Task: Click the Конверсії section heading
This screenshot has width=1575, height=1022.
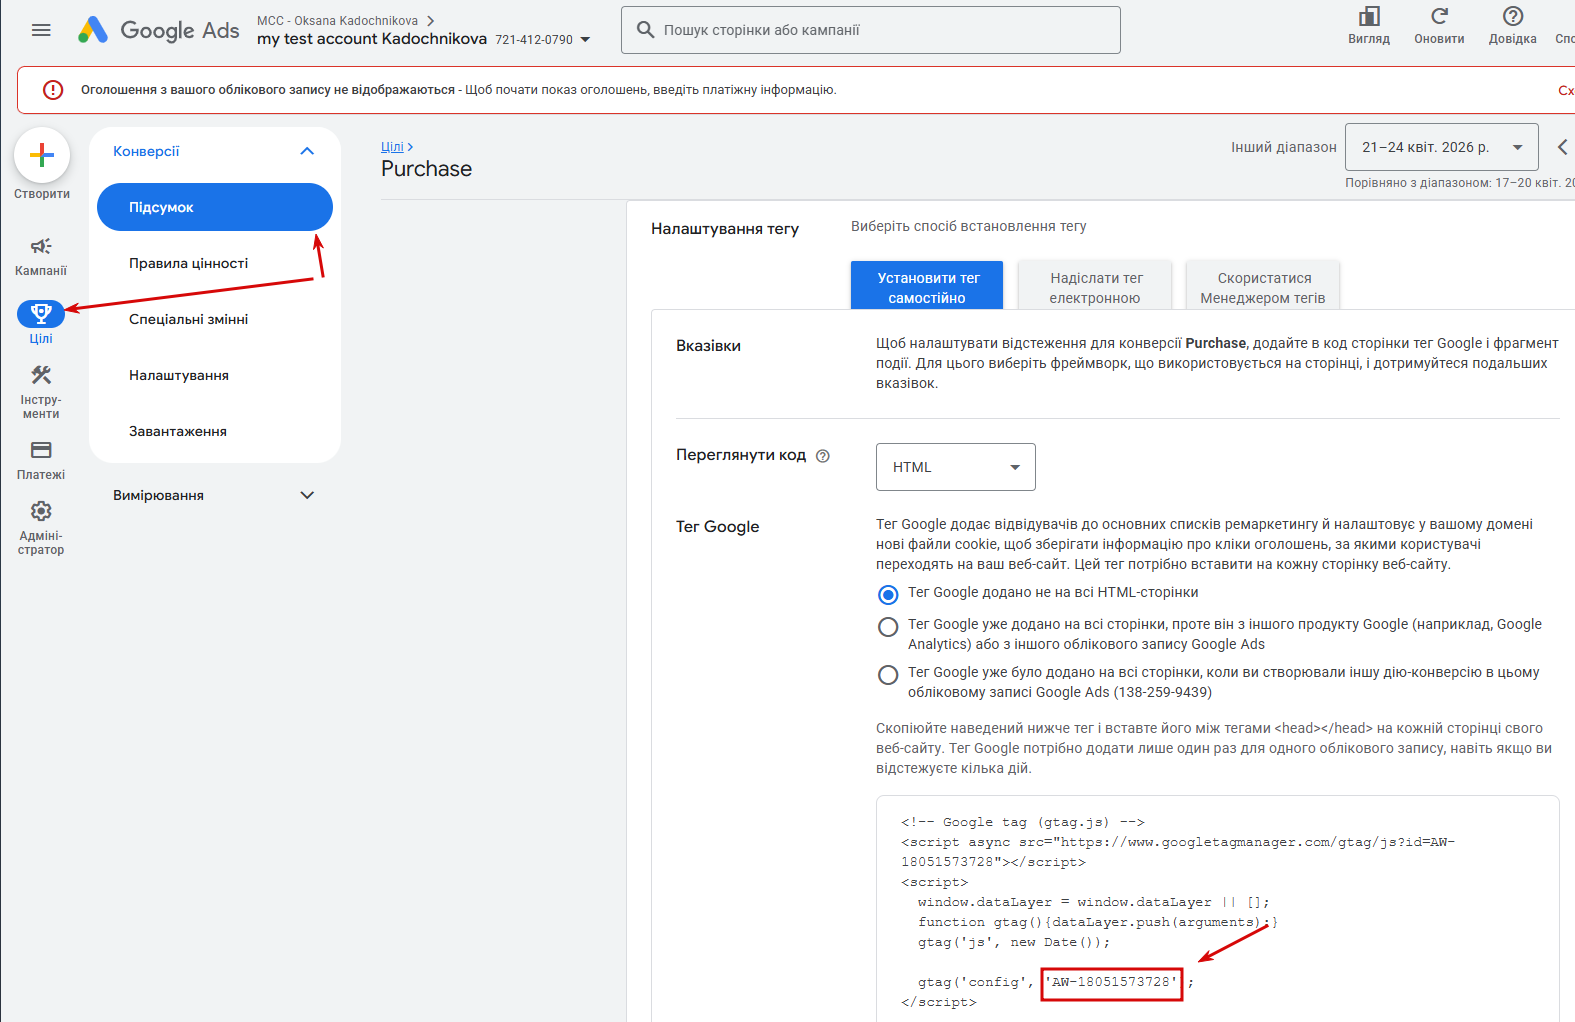Action: 146,151
